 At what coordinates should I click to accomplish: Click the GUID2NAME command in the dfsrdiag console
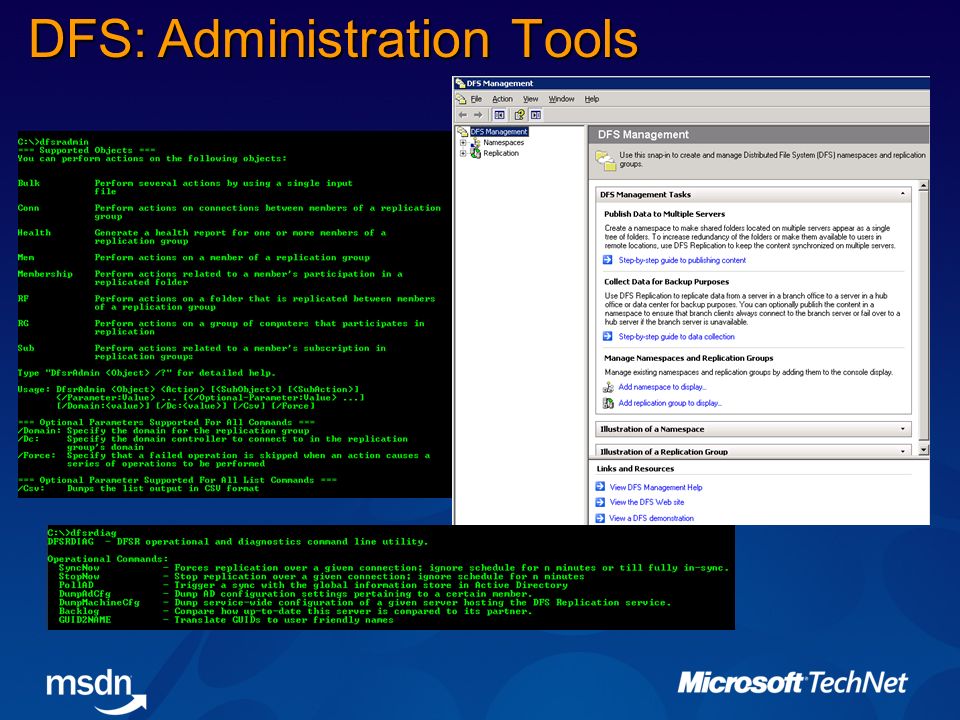(x=84, y=620)
